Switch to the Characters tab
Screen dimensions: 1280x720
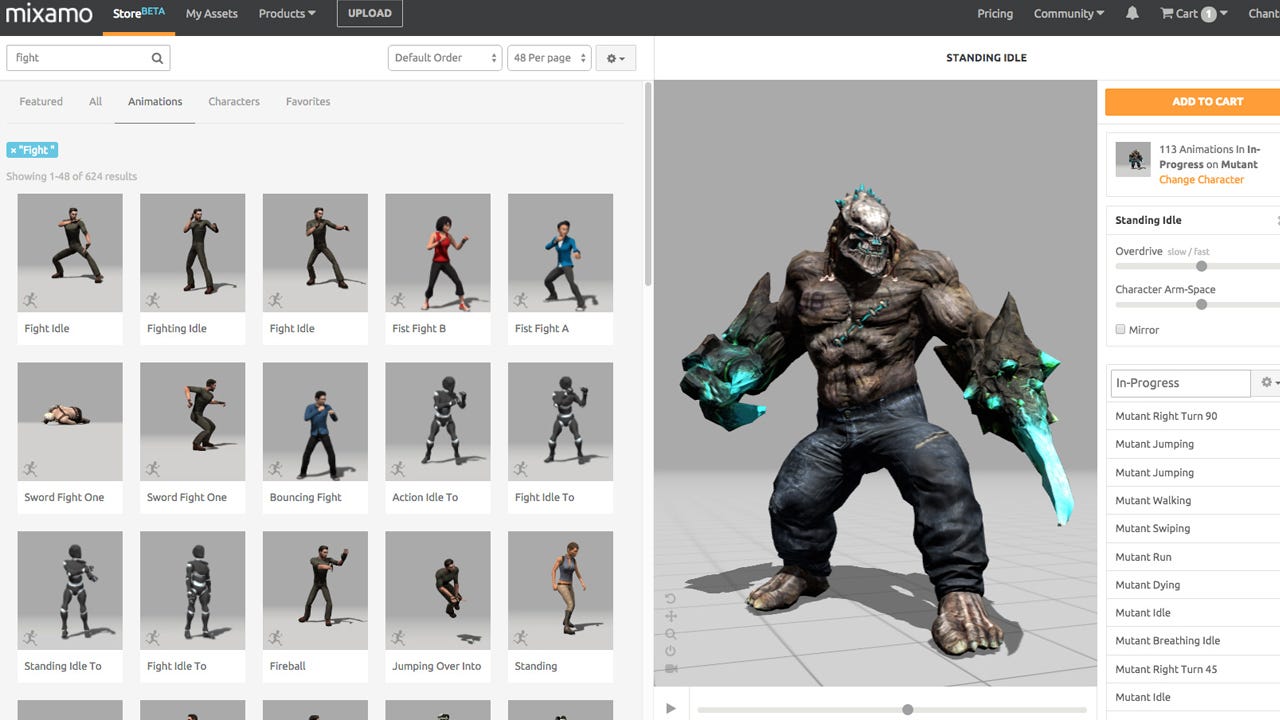click(234, 102)
